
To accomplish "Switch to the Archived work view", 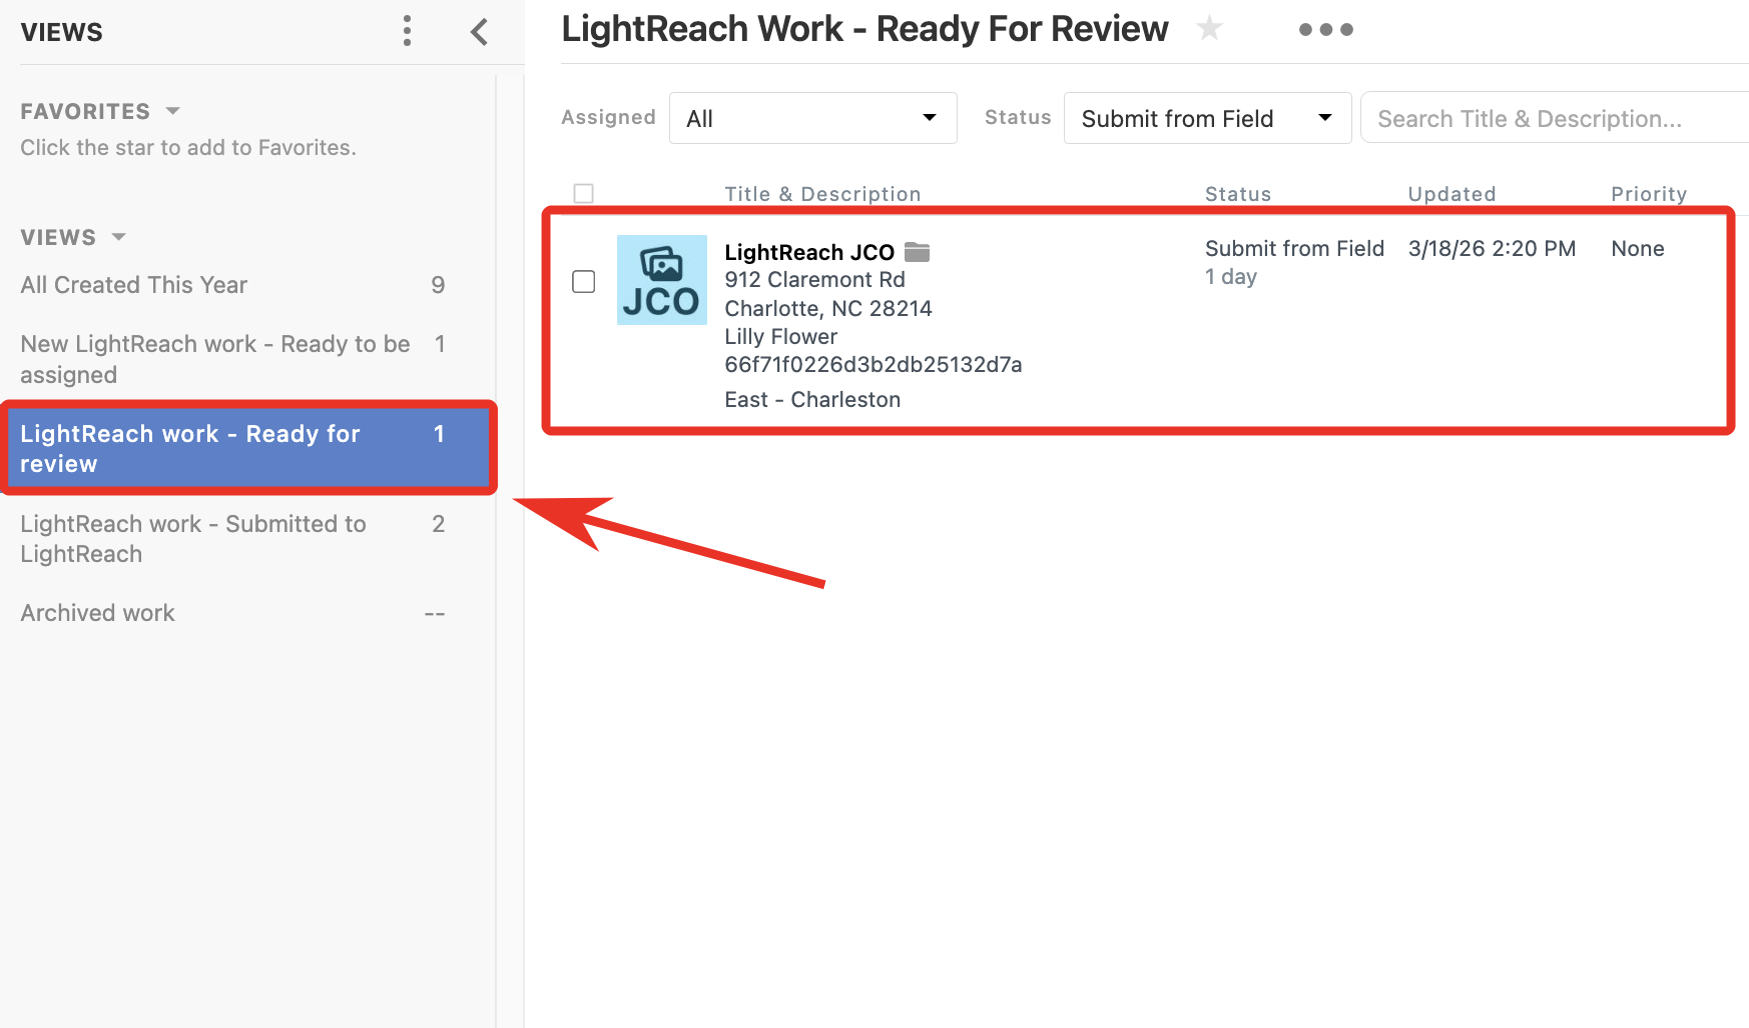I will tap(97, 612).
